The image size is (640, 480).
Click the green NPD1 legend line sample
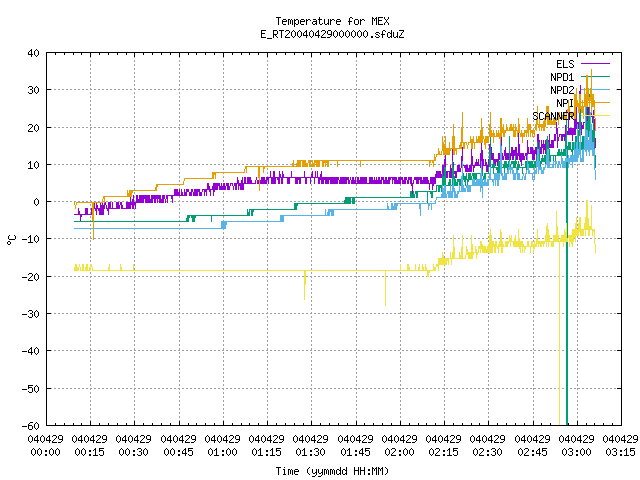595,77
